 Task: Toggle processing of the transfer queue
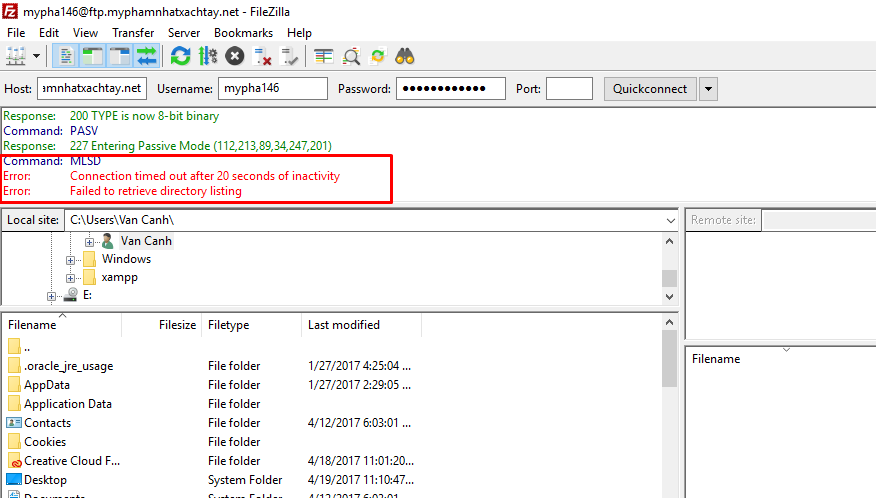(x=208, y=56)
